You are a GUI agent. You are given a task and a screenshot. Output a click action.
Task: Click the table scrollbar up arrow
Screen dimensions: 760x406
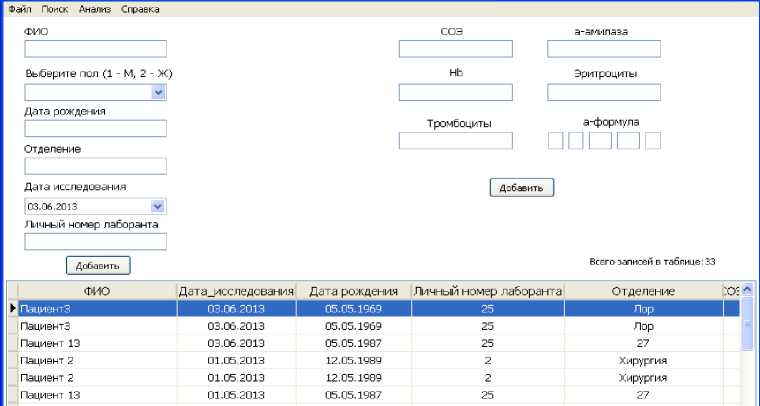747,290
